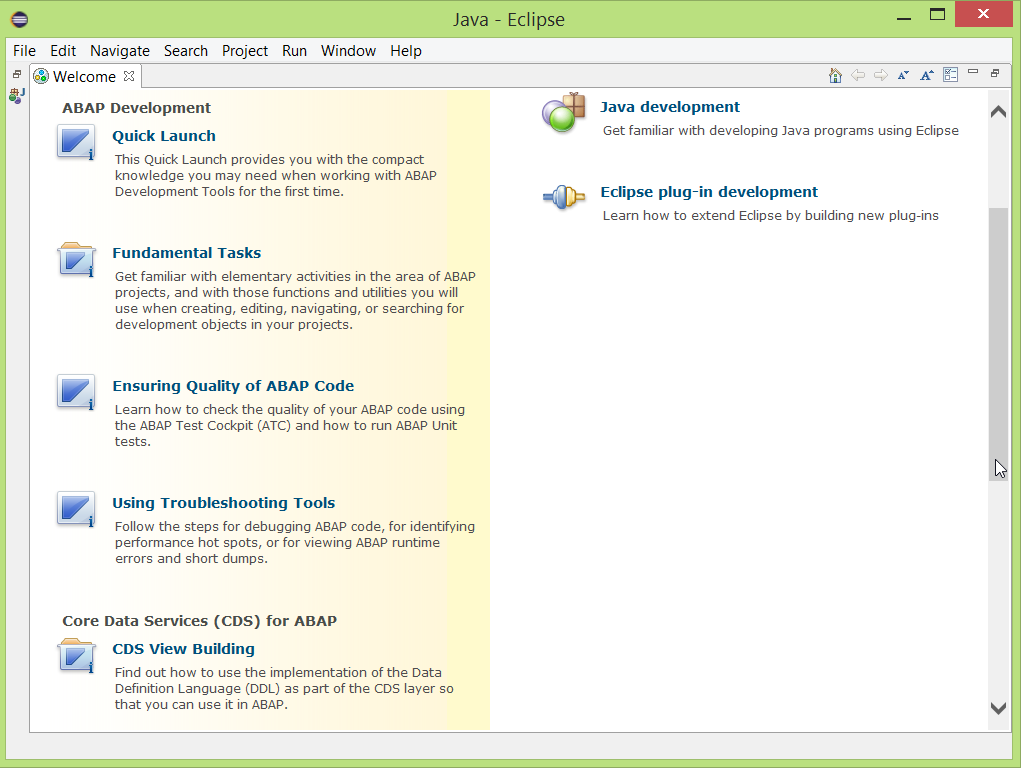The image size is (1021, 768).
Task: Increase the Welcome page font size
Action: [926, 74]
